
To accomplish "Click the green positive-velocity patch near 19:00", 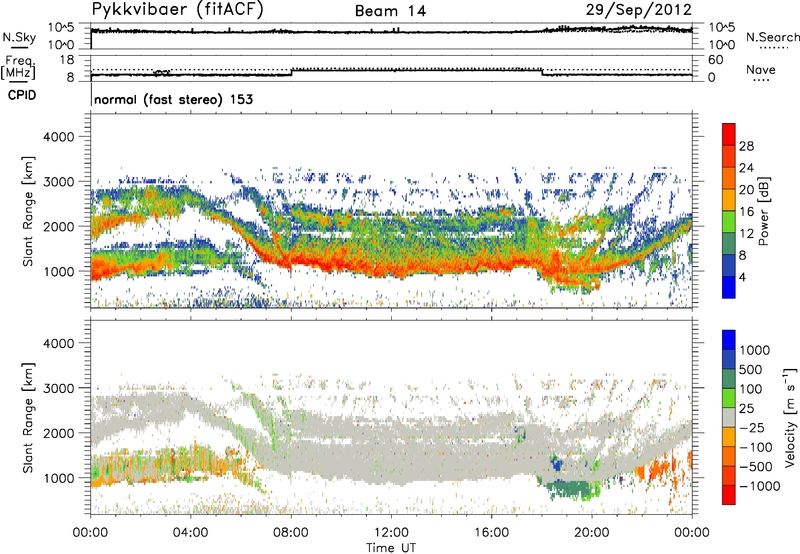I will click(571, 489).
